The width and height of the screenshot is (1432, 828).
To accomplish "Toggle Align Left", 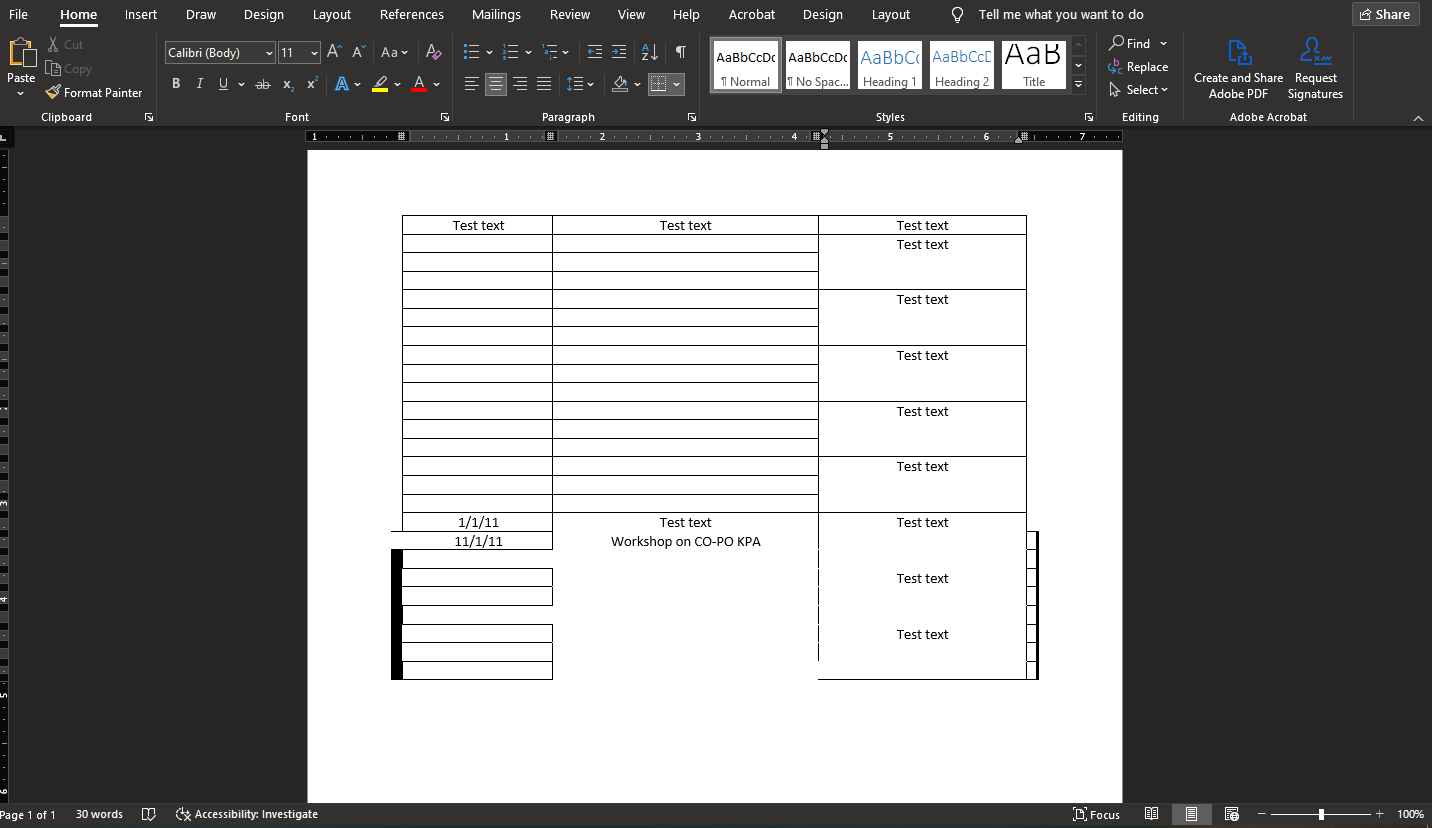I will point(472,84).
